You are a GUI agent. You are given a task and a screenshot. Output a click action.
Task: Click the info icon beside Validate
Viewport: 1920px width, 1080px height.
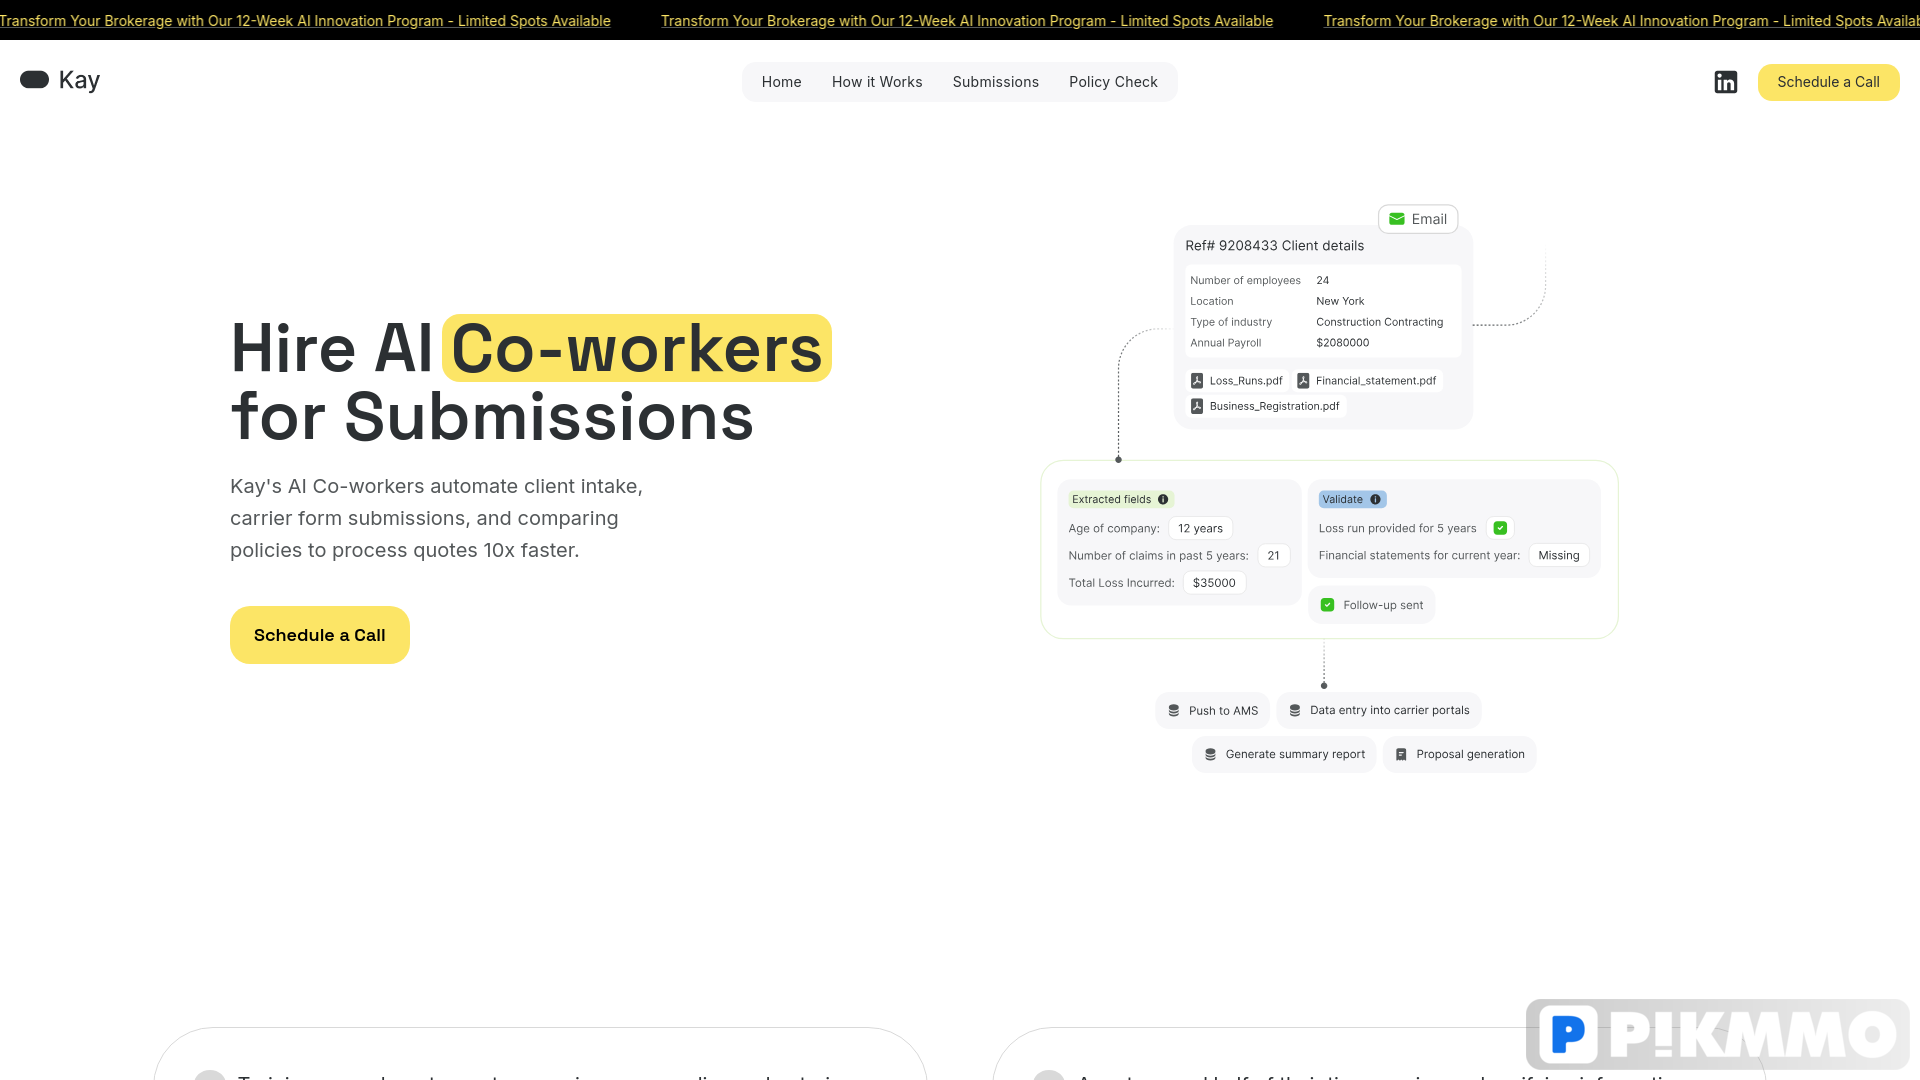pyautogui.click(x=1375, y=499)
